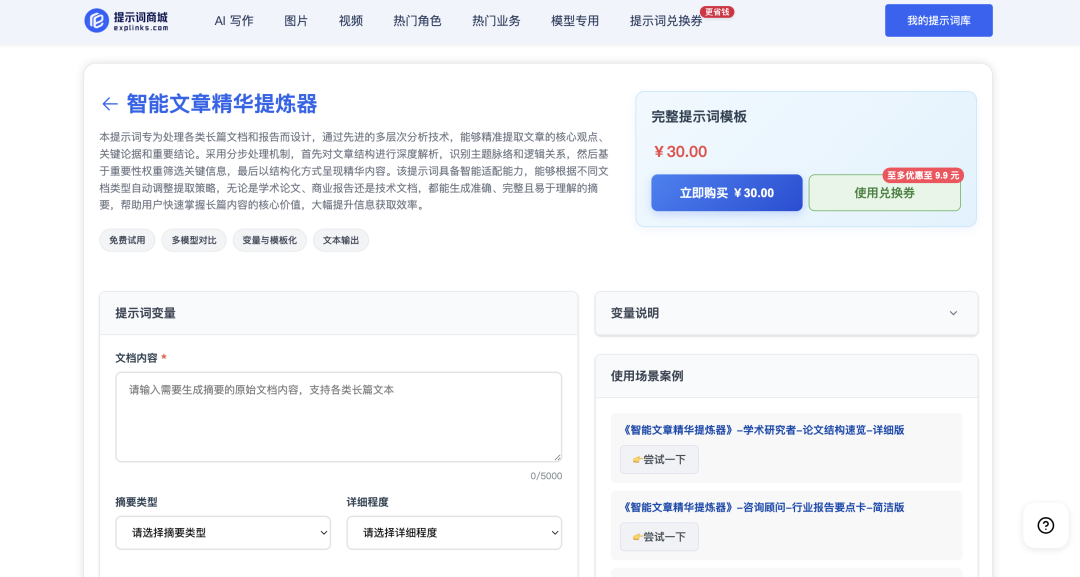Viewport: 1080px width, 577px height.
Task: Open the AI 写作 menu
Action: click(233, 21)
